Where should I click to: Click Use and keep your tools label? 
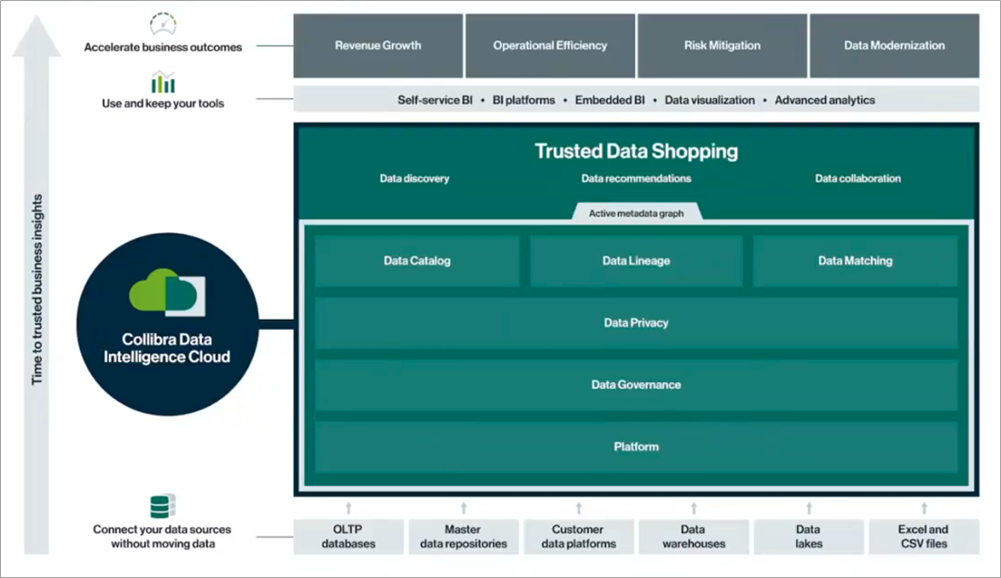163,103
